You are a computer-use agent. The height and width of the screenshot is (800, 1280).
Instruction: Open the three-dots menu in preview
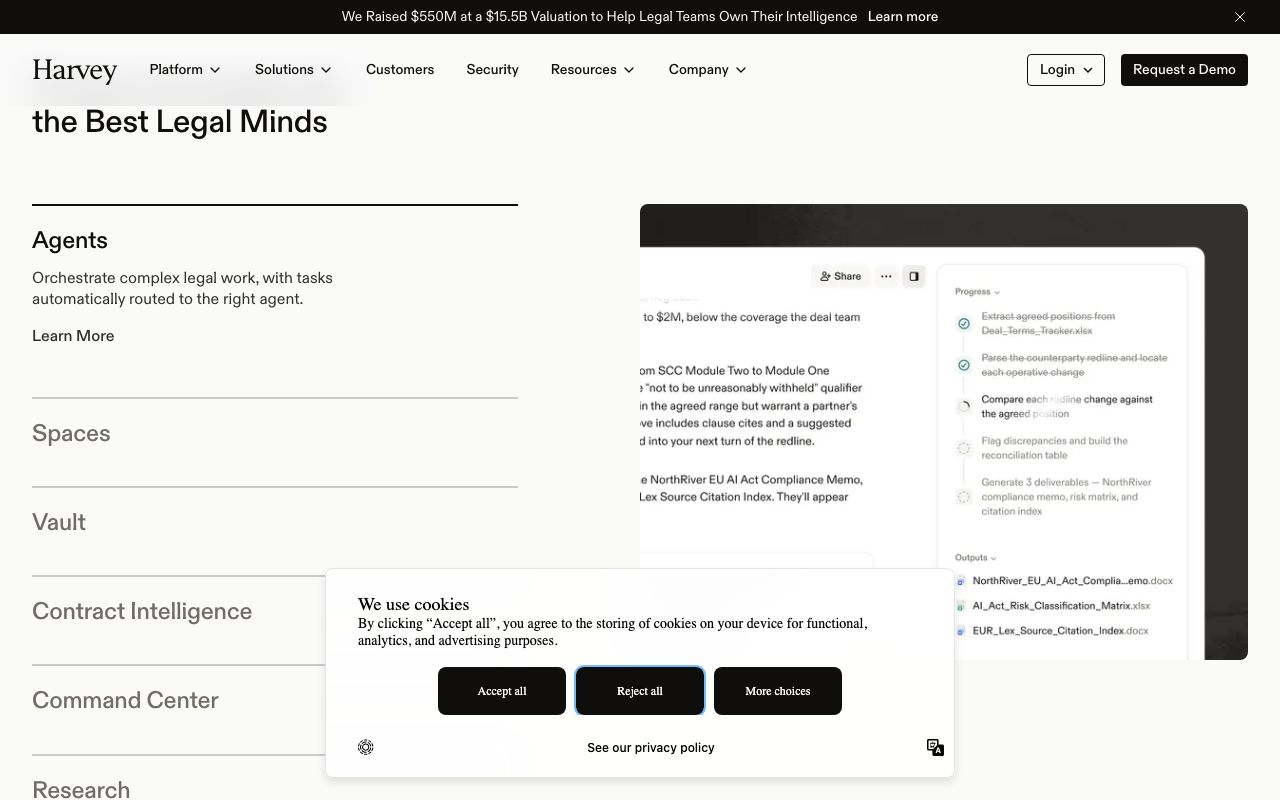886,276
